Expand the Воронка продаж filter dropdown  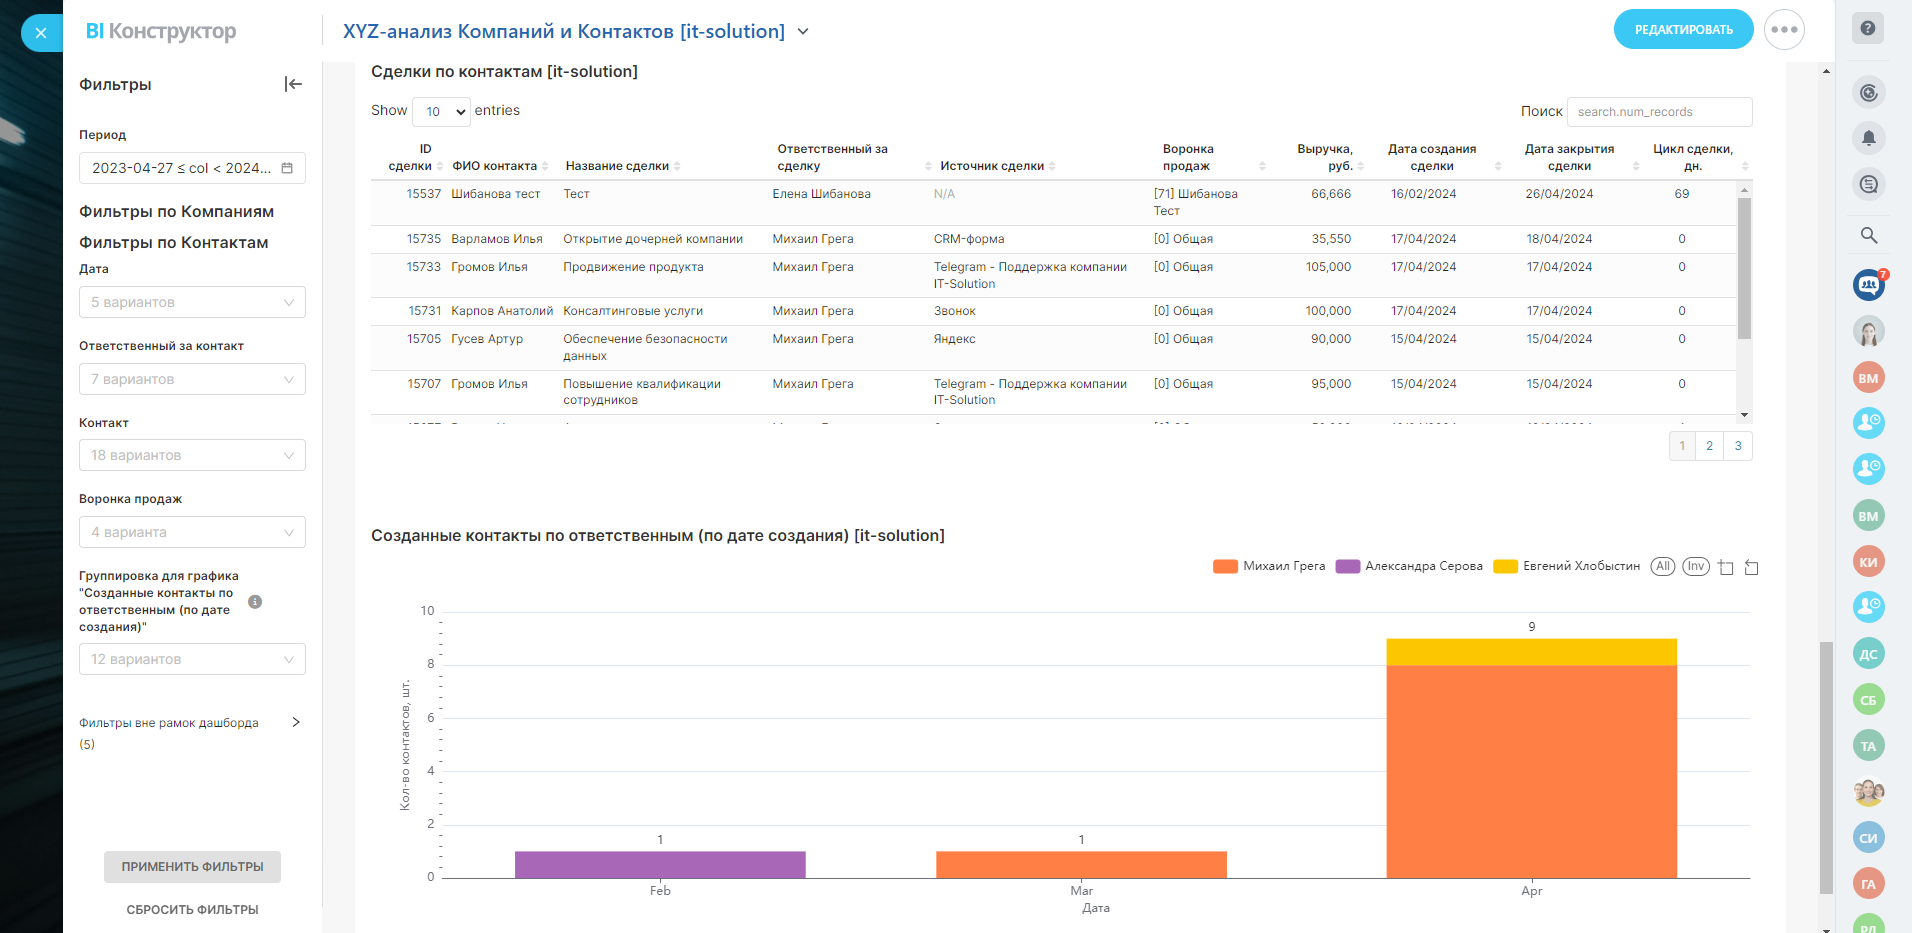(x=192, y=532)
